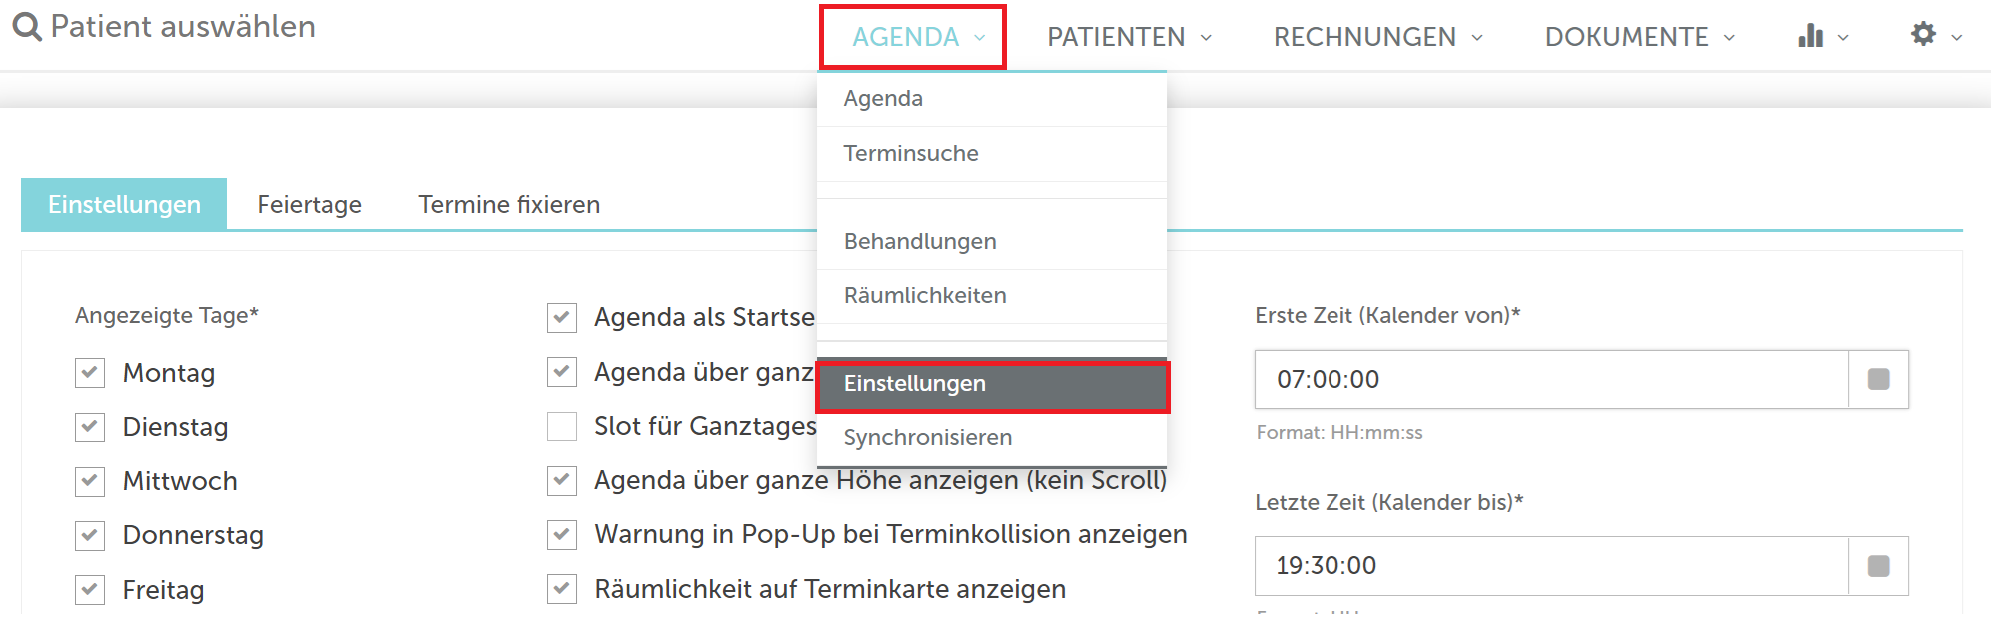Select Einstellungen in the Agenda menu
The height and width of the screenshot is (622, 1991).
992,384
